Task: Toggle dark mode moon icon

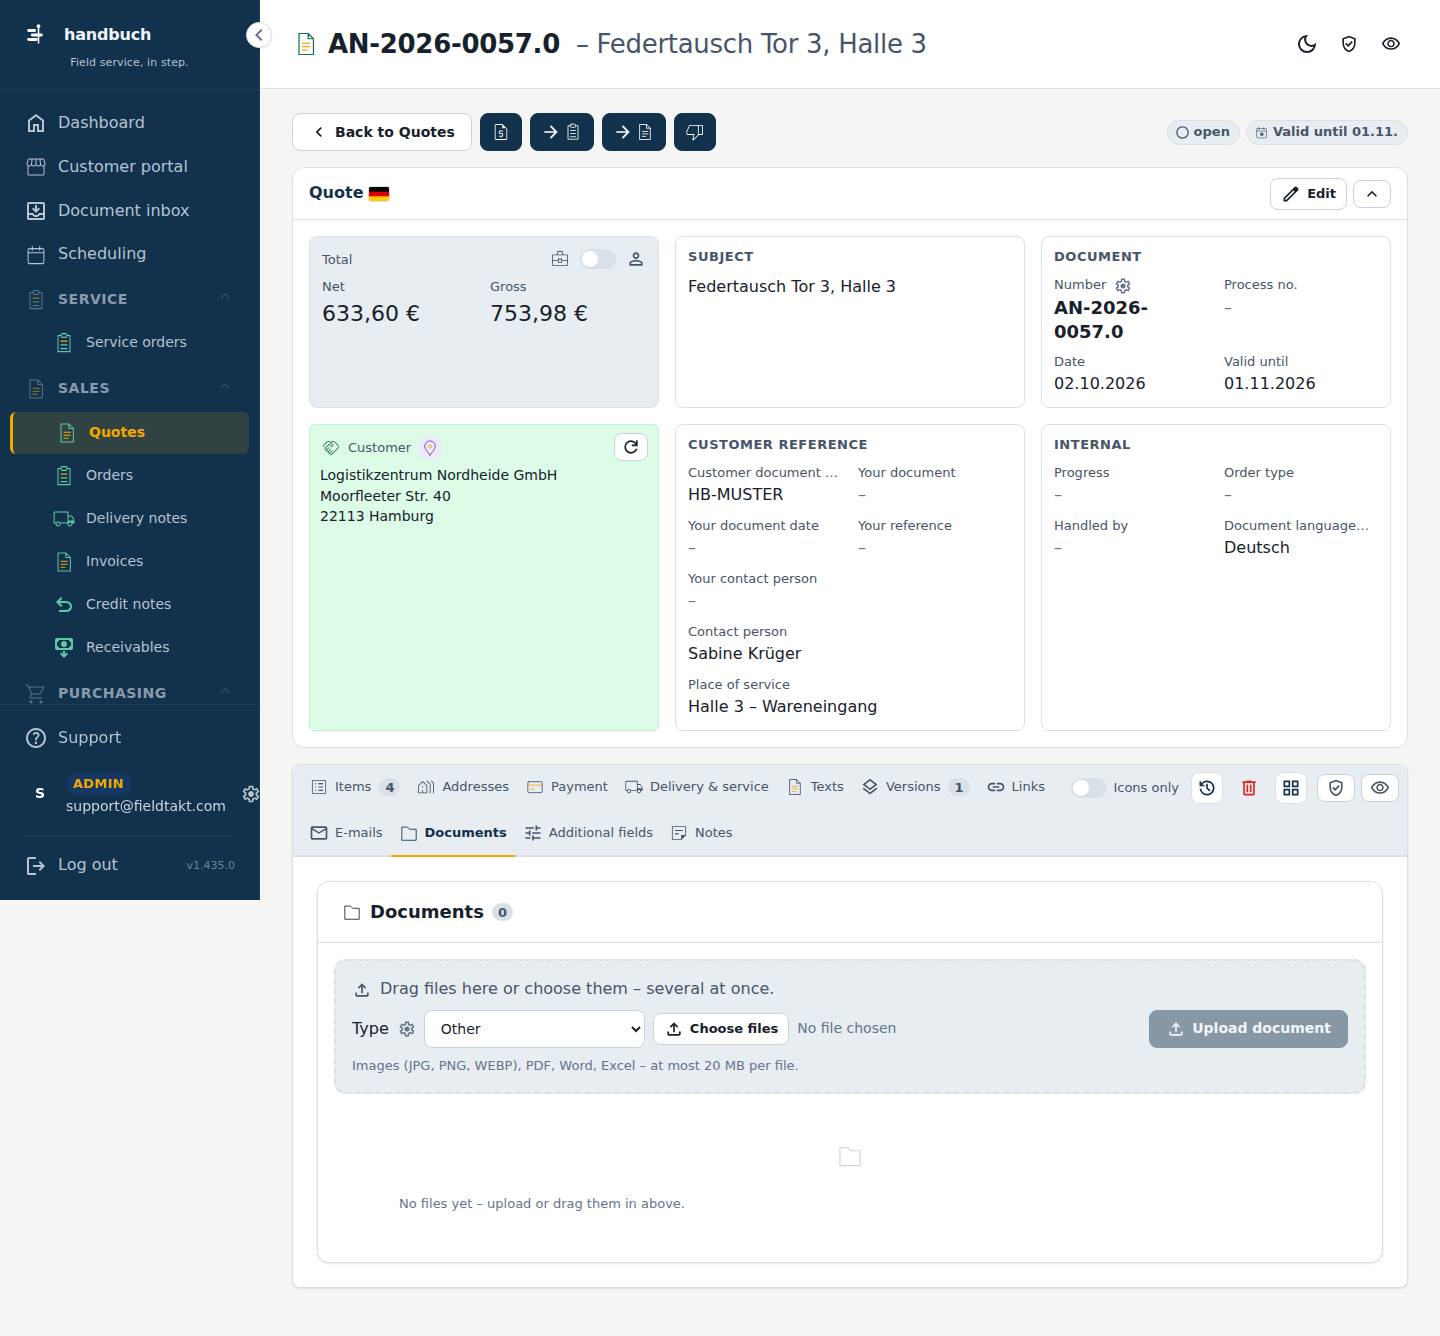Action: [x=1307, y=44]
